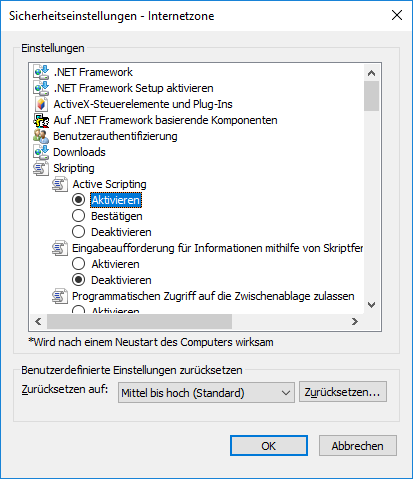Select the Benutzerauthentifizierung tree item
Viewport: 413px width, 479px height.
(x=115, y=136)
